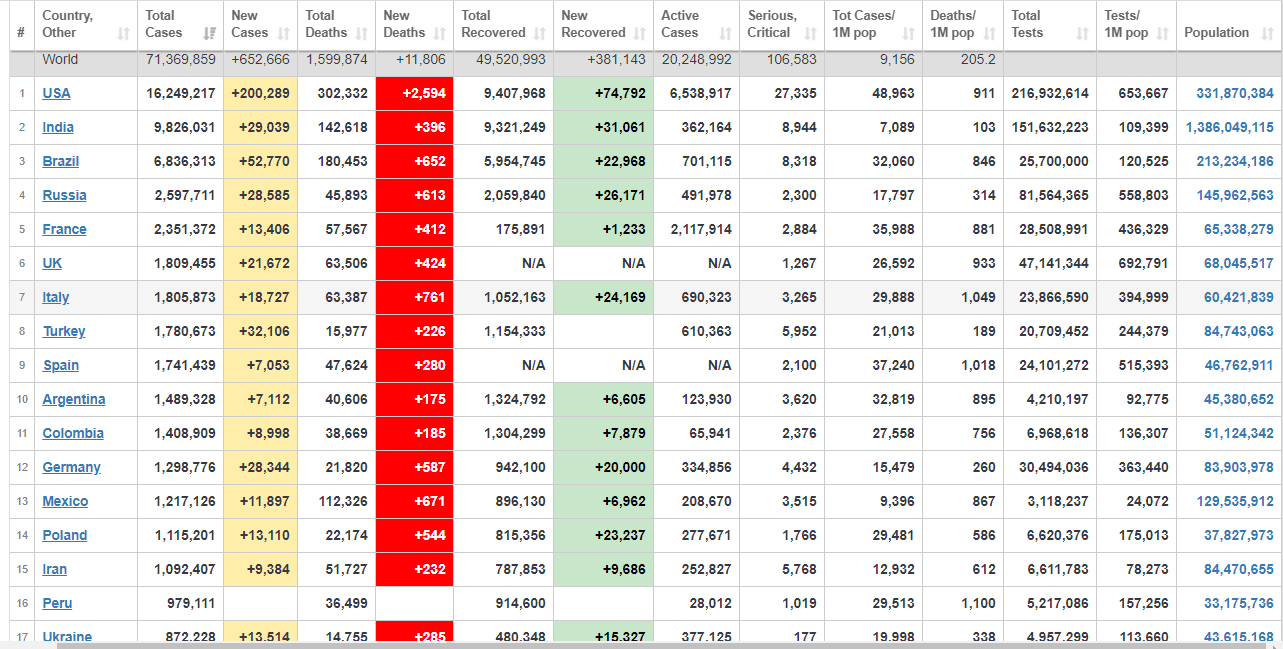The height and width of the screenshot is (649, 1283).
Task: Sort by New Deaths arrow icon
Action: (x=439, y=33)
